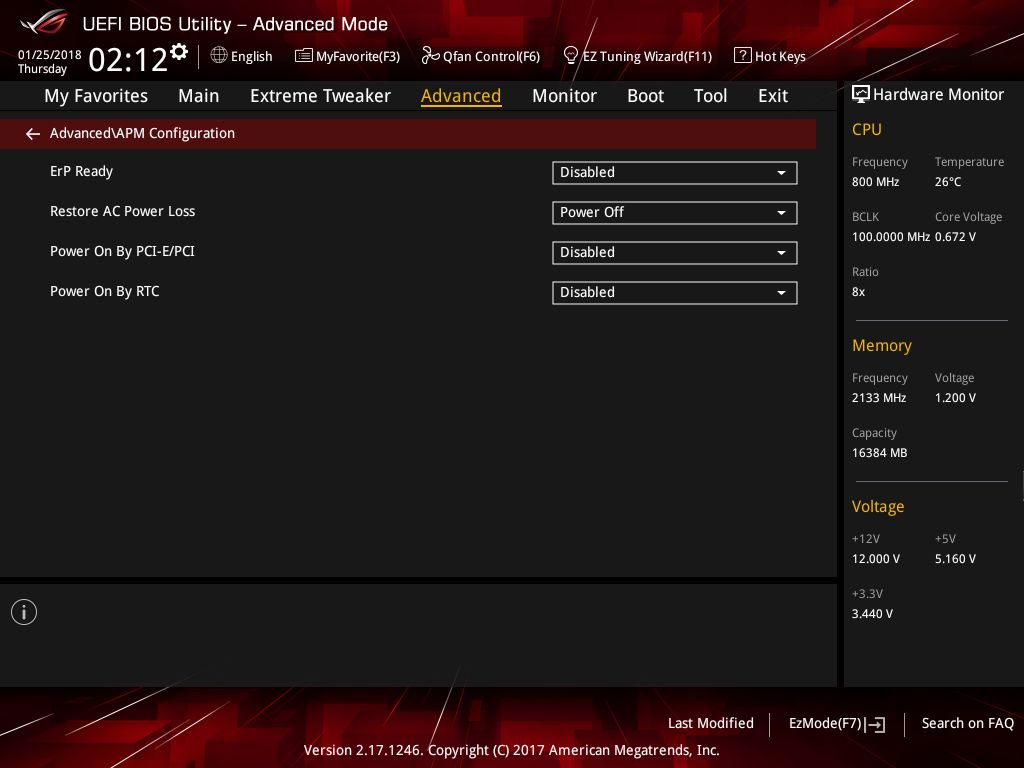Click the EZ Tuning Wizard lightbulb icon
Viewport: 1024px width, 768px height.
click(570, 56)
